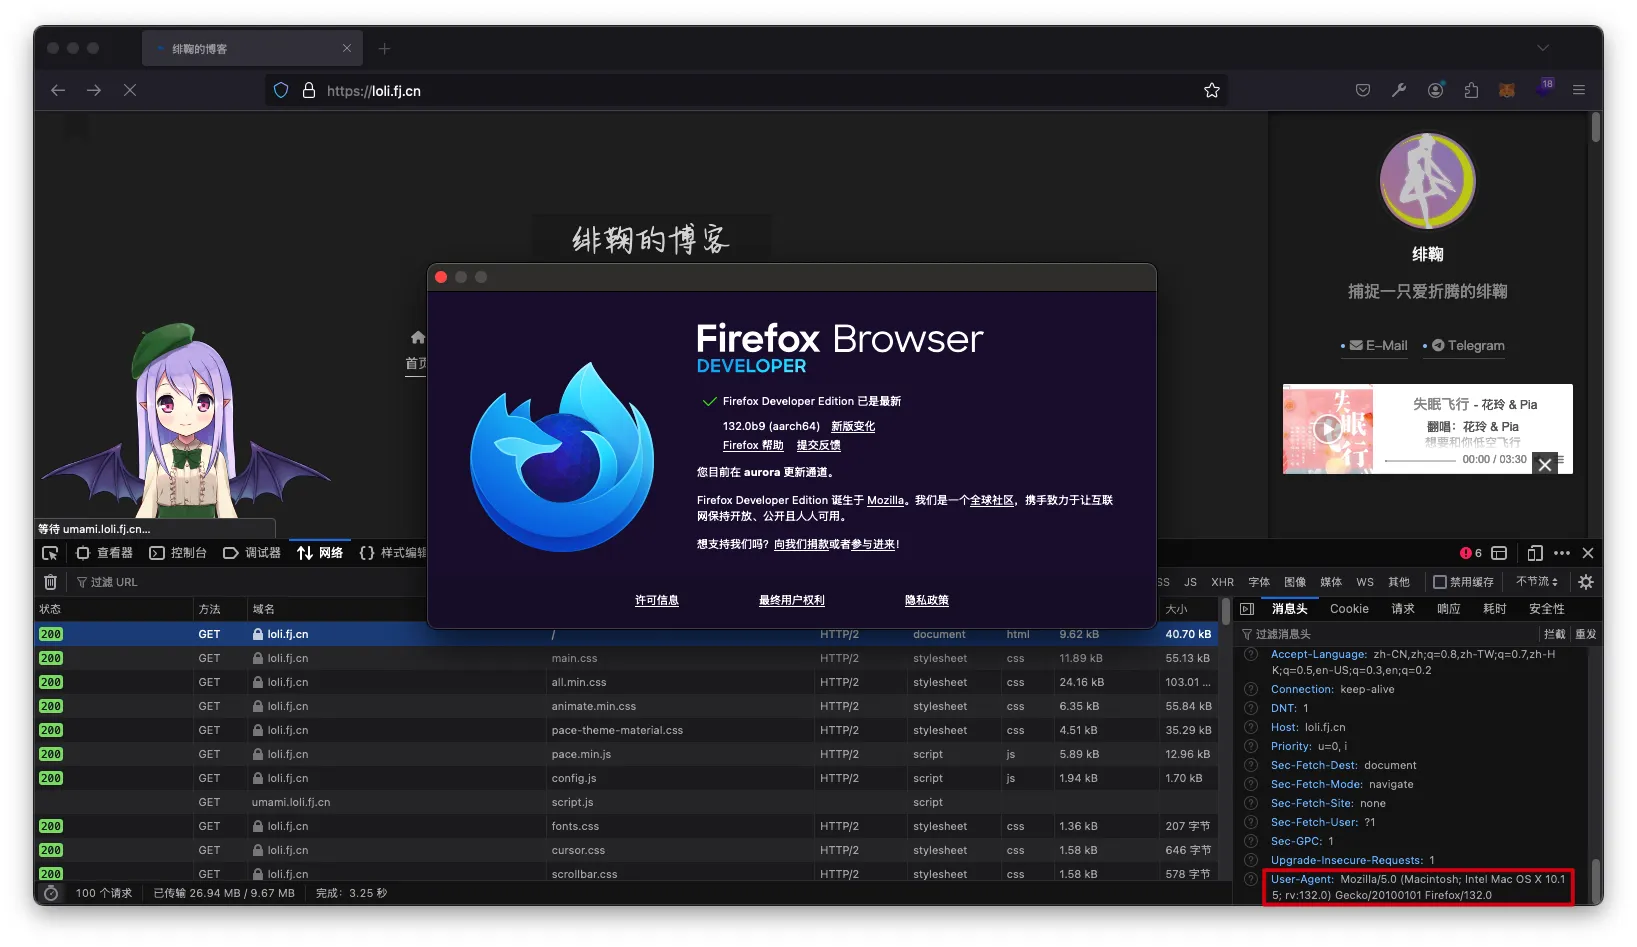
Task: Open the 耗时 timings tab
Action: pyautogui.click(x=1495, y=609)
